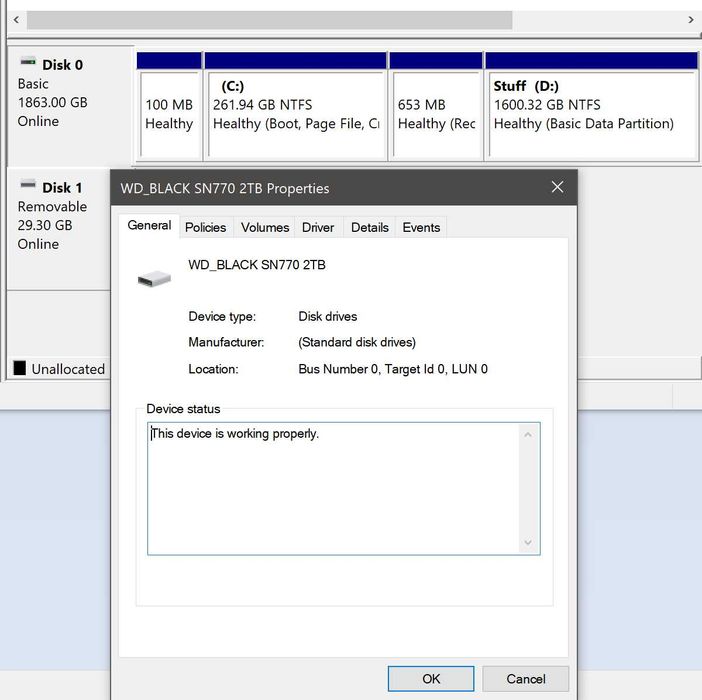The width and height of the screenshot is (702, 700).
Task: Select the 653 MB recovery partition
Action: (x=436, y=106)
